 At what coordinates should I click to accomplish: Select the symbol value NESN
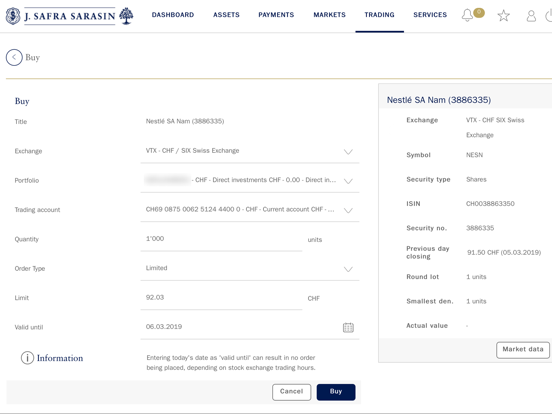(474, 155)
